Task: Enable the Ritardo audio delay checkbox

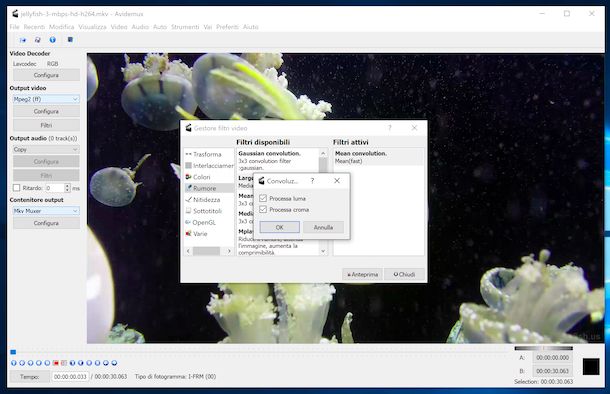Action: click(x=17, y=188)
